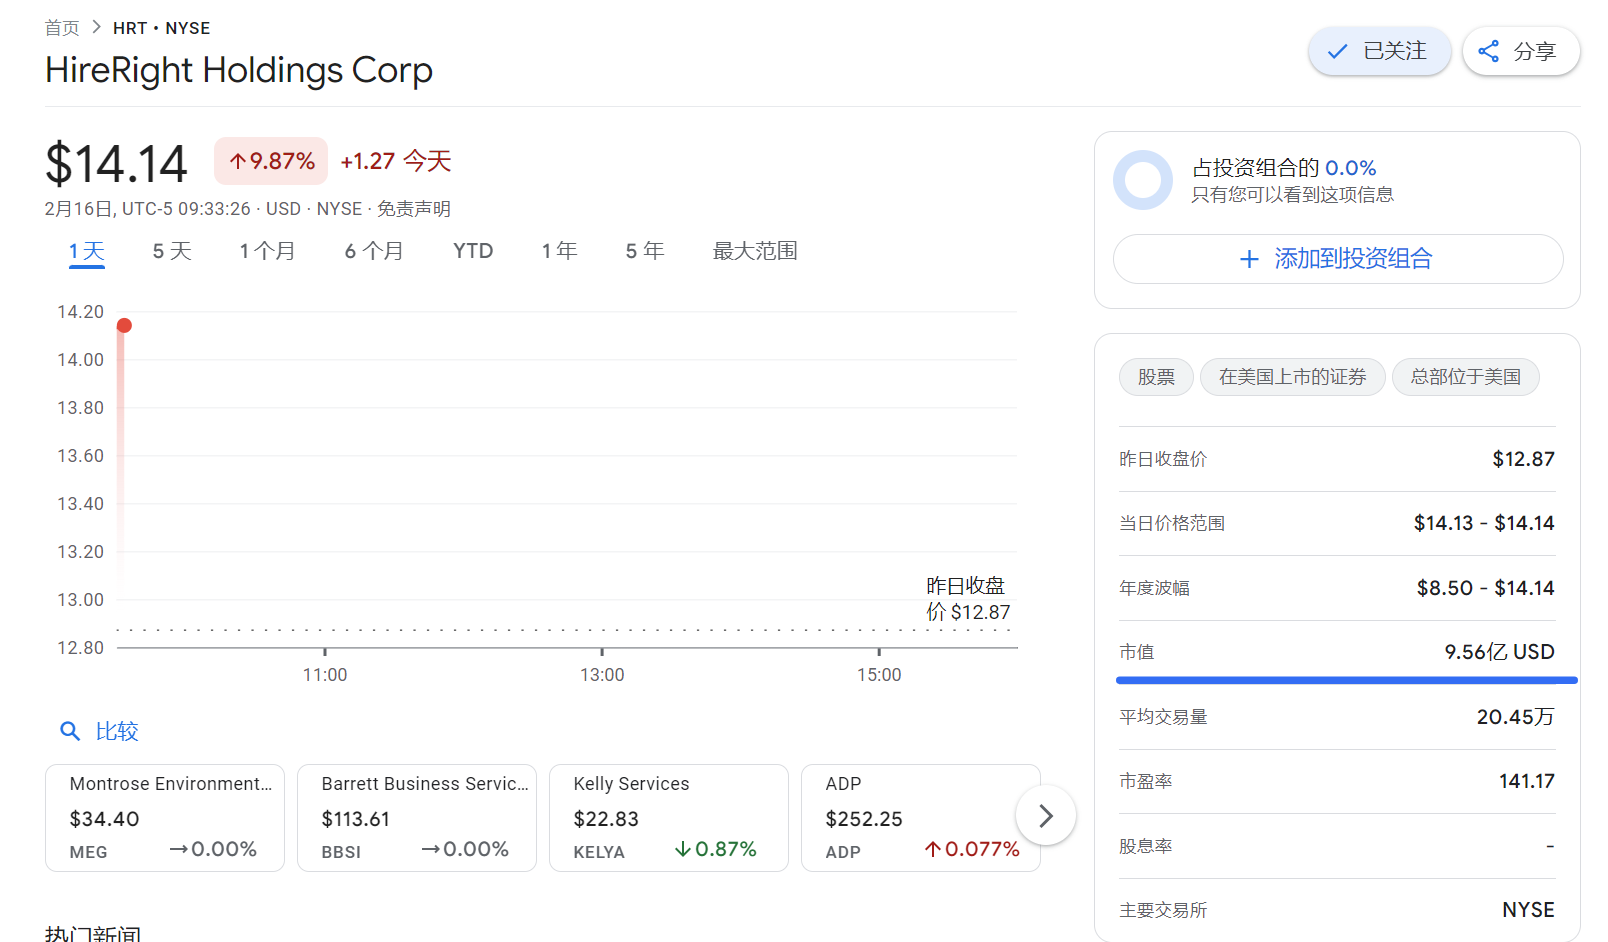
Task: Open the 首页 breadcrumb link
Action: pyautogui.click(x=62, y=28)
